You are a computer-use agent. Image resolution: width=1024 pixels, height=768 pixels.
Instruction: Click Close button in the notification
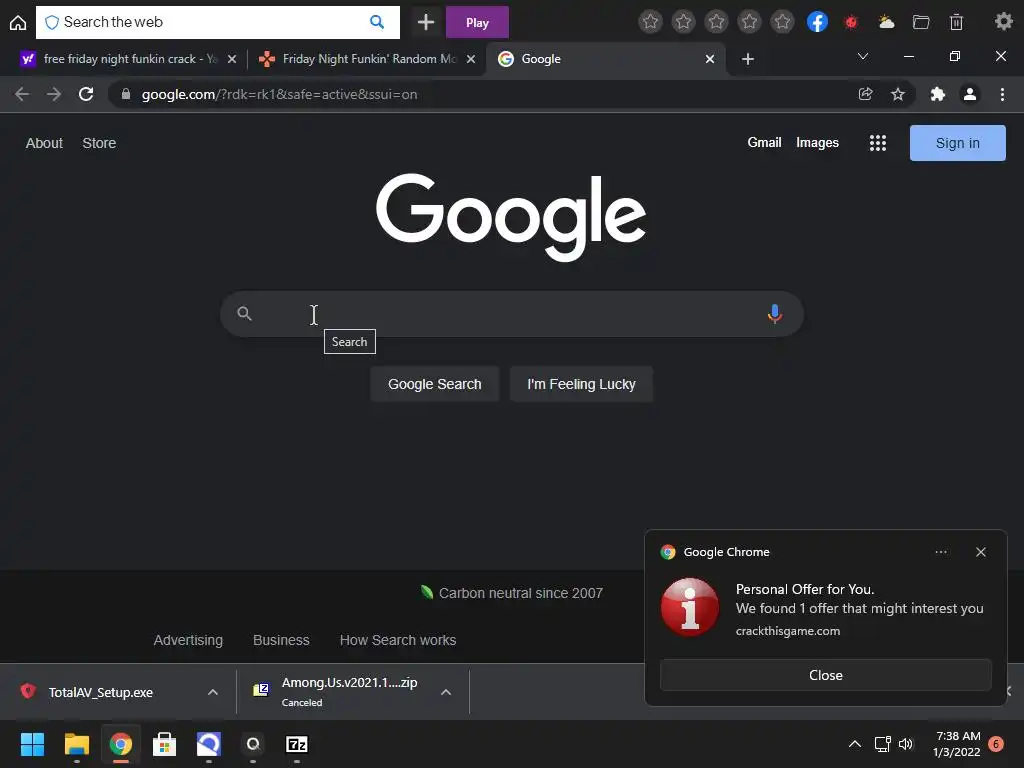coord(825,675)
